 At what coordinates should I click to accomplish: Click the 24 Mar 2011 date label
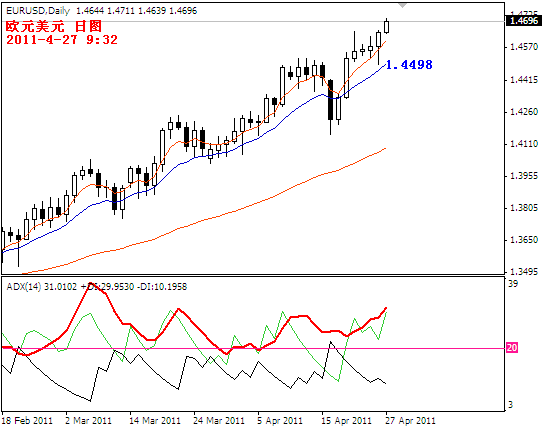[x=219, y=420]
